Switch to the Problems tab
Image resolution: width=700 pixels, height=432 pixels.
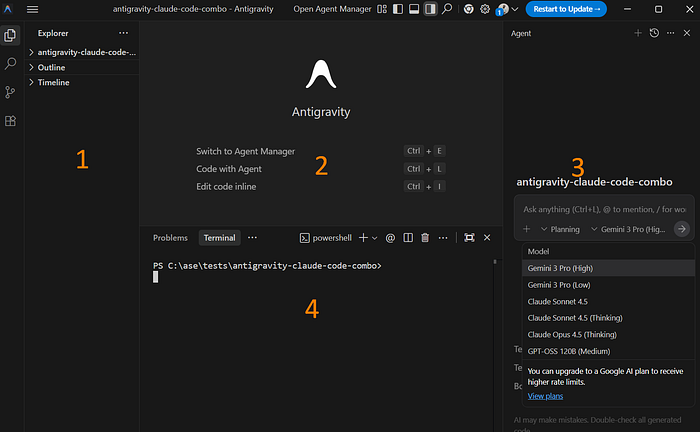[170, 238]
